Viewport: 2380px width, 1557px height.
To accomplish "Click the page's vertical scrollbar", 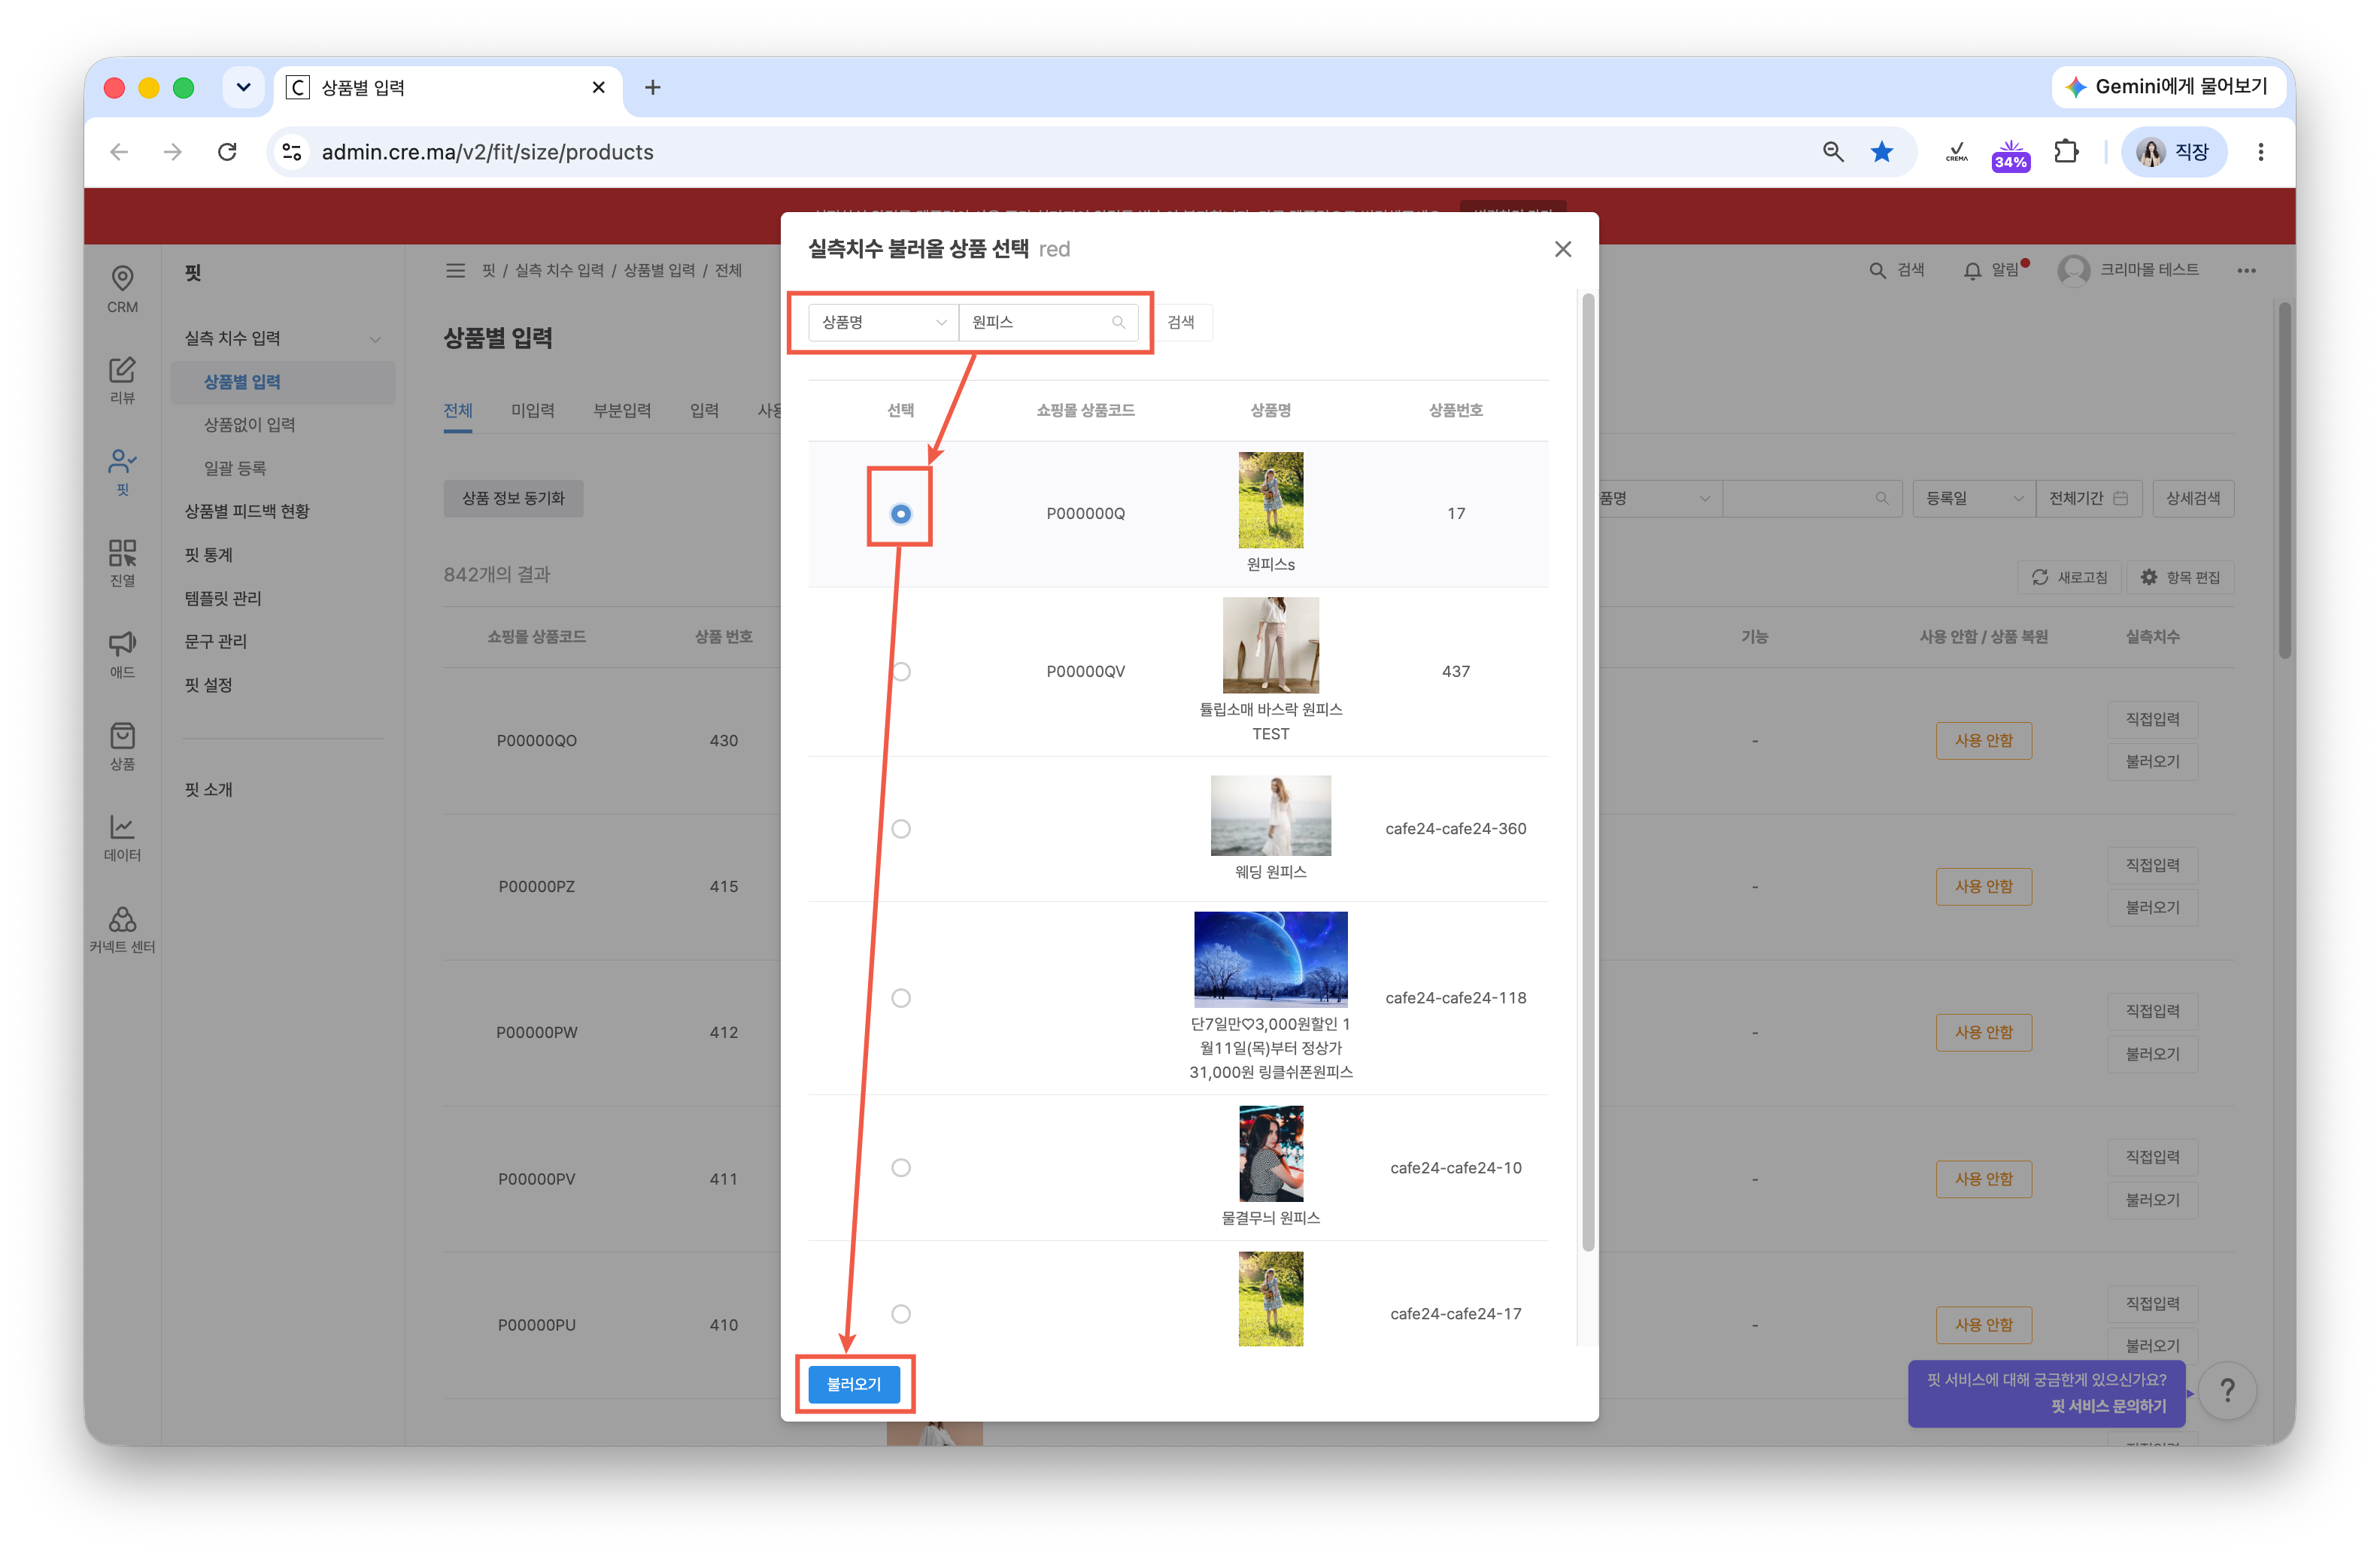I will tap(2284, 480).
